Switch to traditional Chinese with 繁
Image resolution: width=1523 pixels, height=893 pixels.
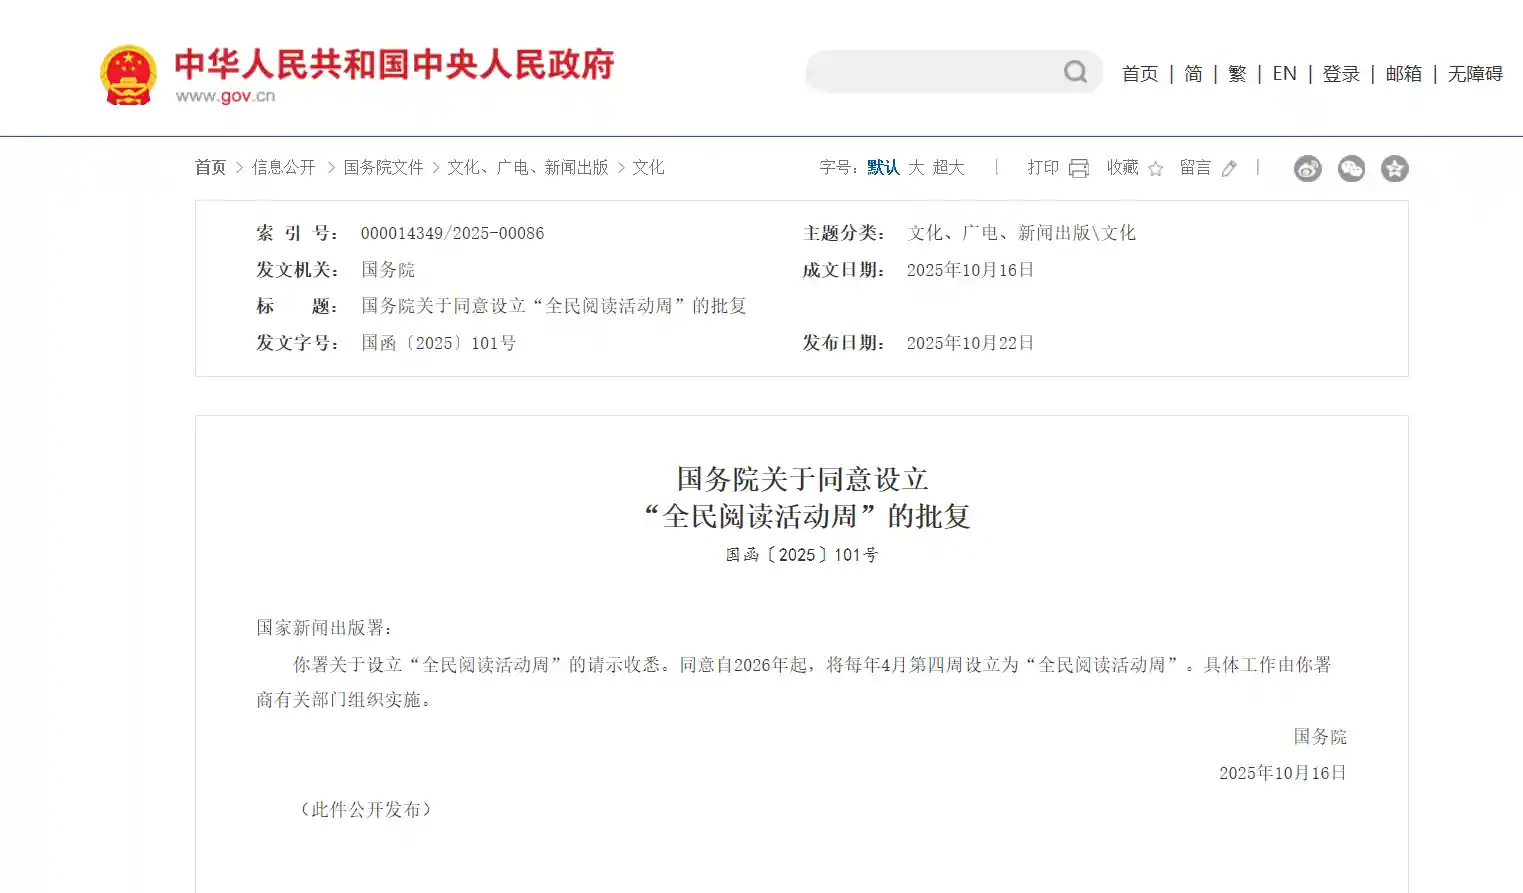1237,74
